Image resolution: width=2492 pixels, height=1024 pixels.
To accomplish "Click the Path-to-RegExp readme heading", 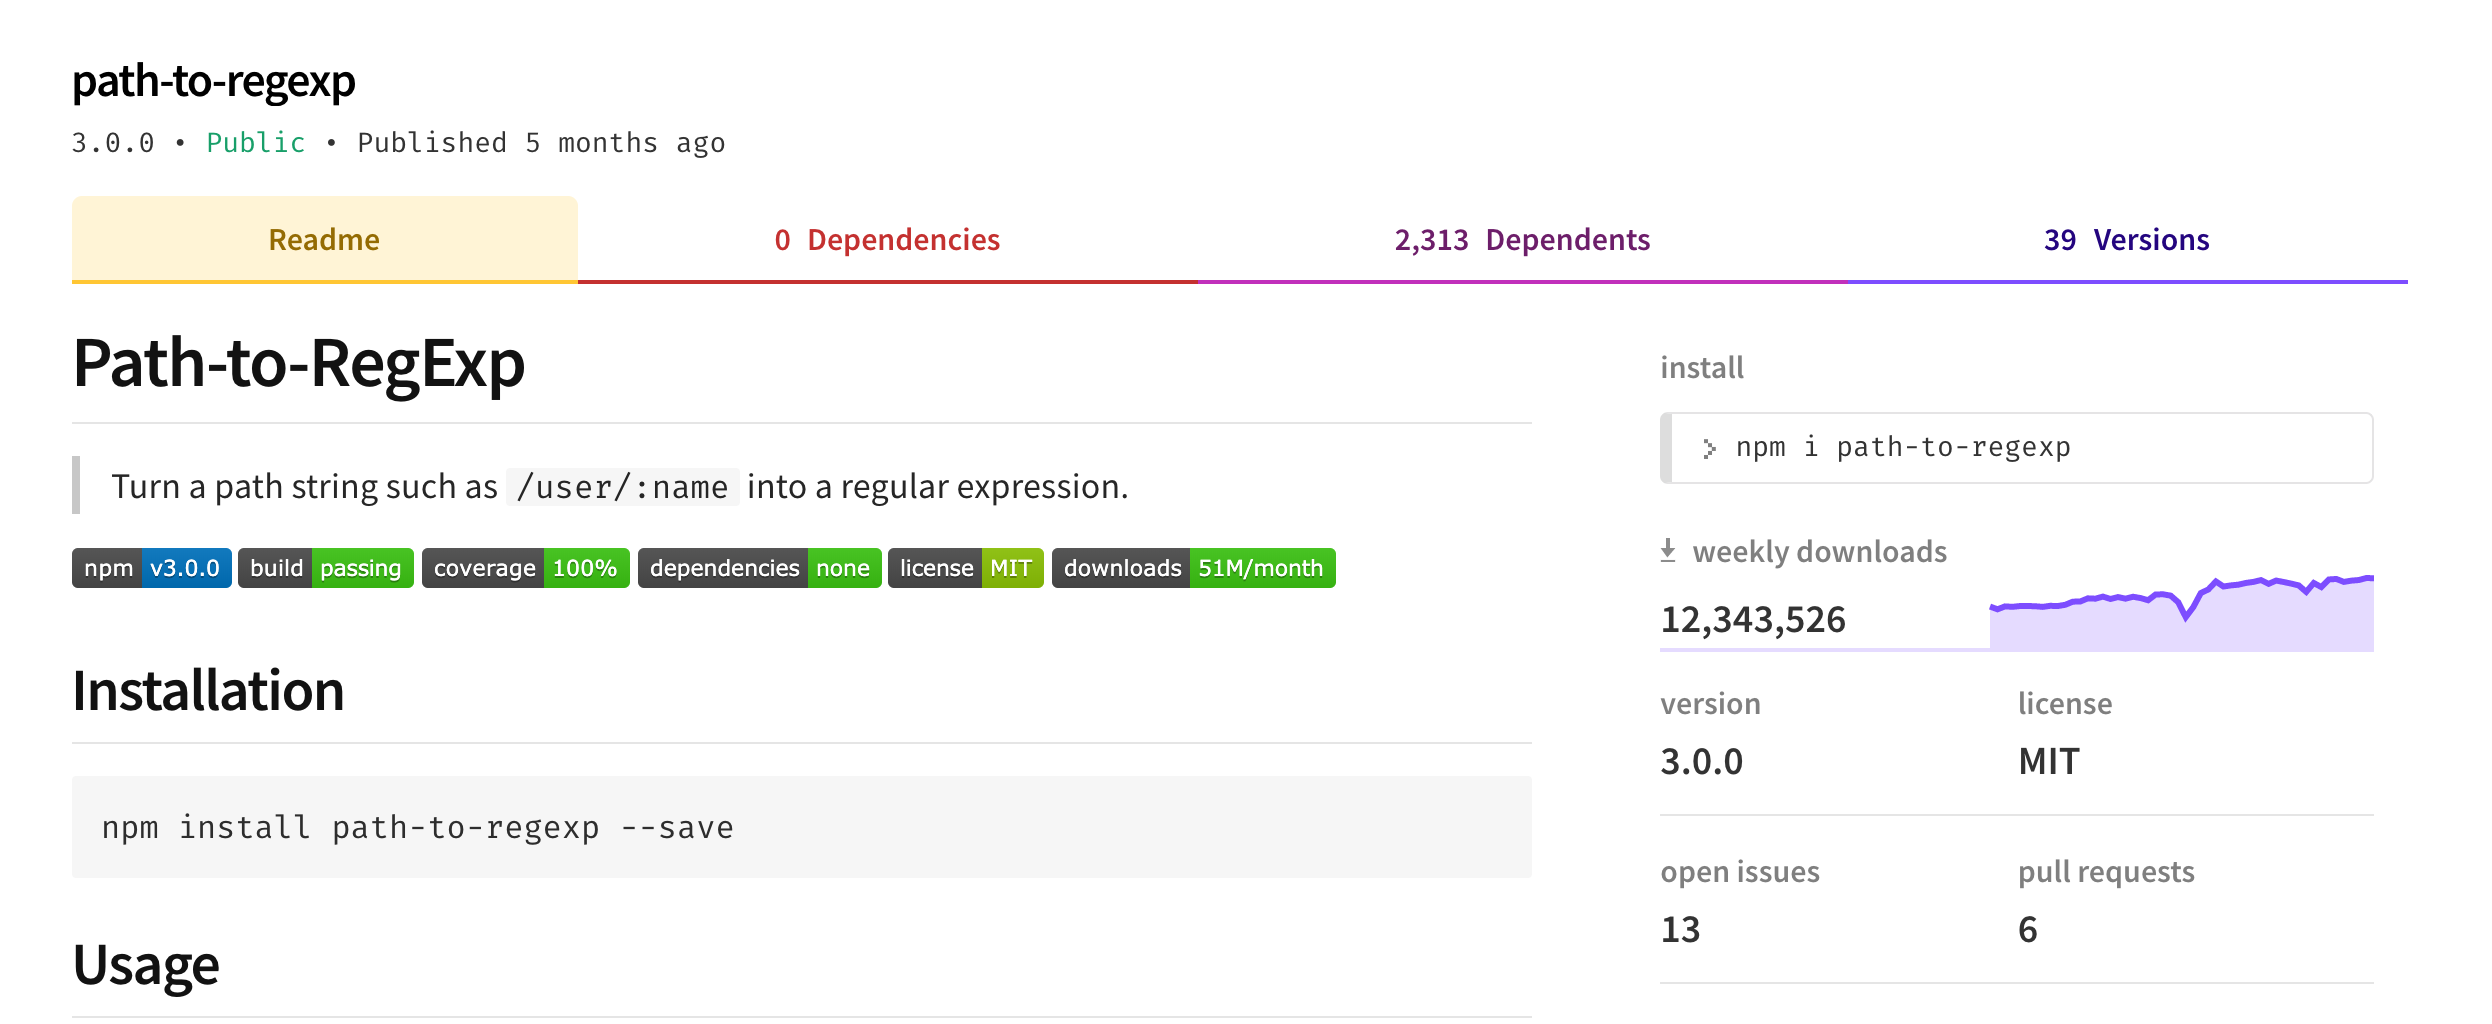I will [x=299, y=363].
